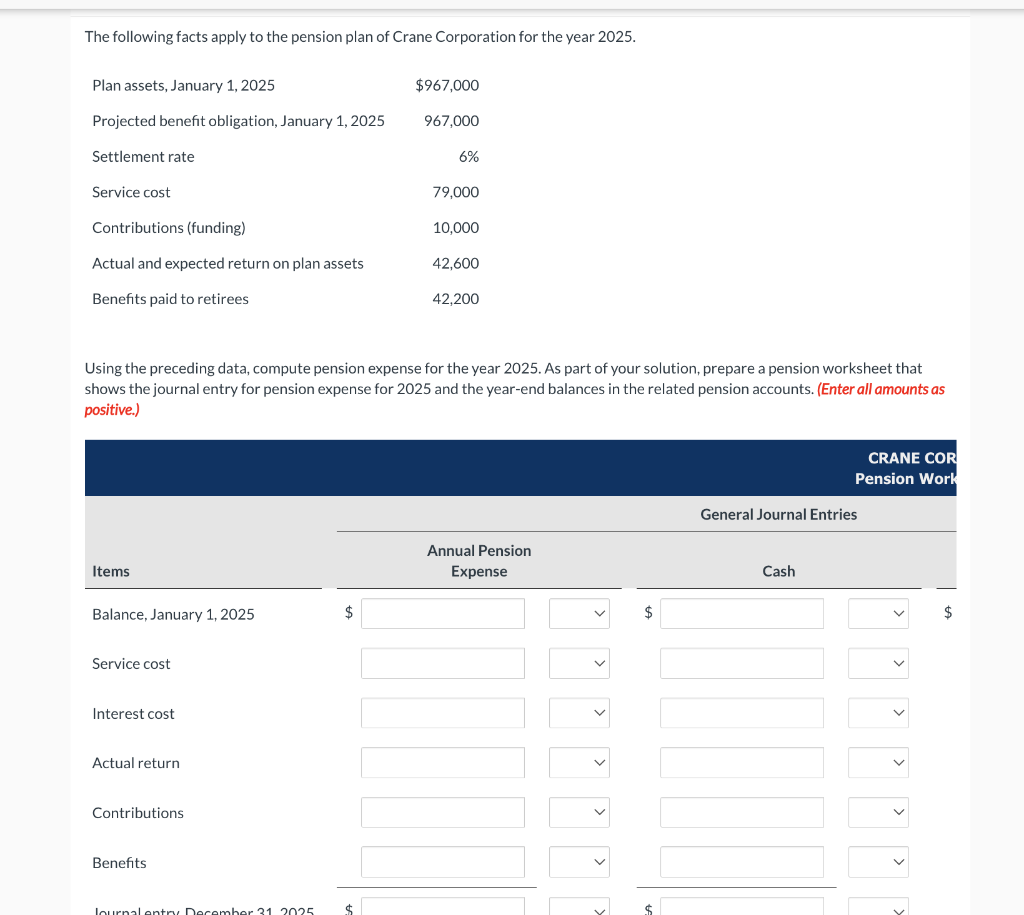Screen dimensions: 1024x915
Task: Click the Balance January 1 pension expense amount field
Action: click(x=443, y=613)
